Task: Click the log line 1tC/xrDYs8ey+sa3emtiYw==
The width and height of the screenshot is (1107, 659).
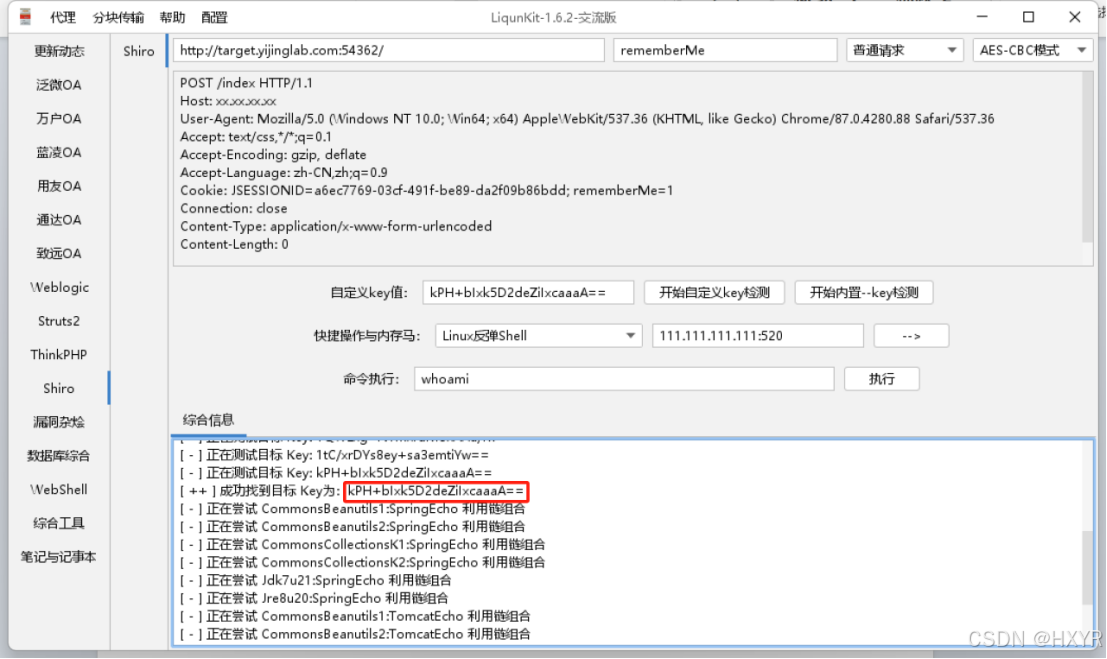Action: pos(335,455)
